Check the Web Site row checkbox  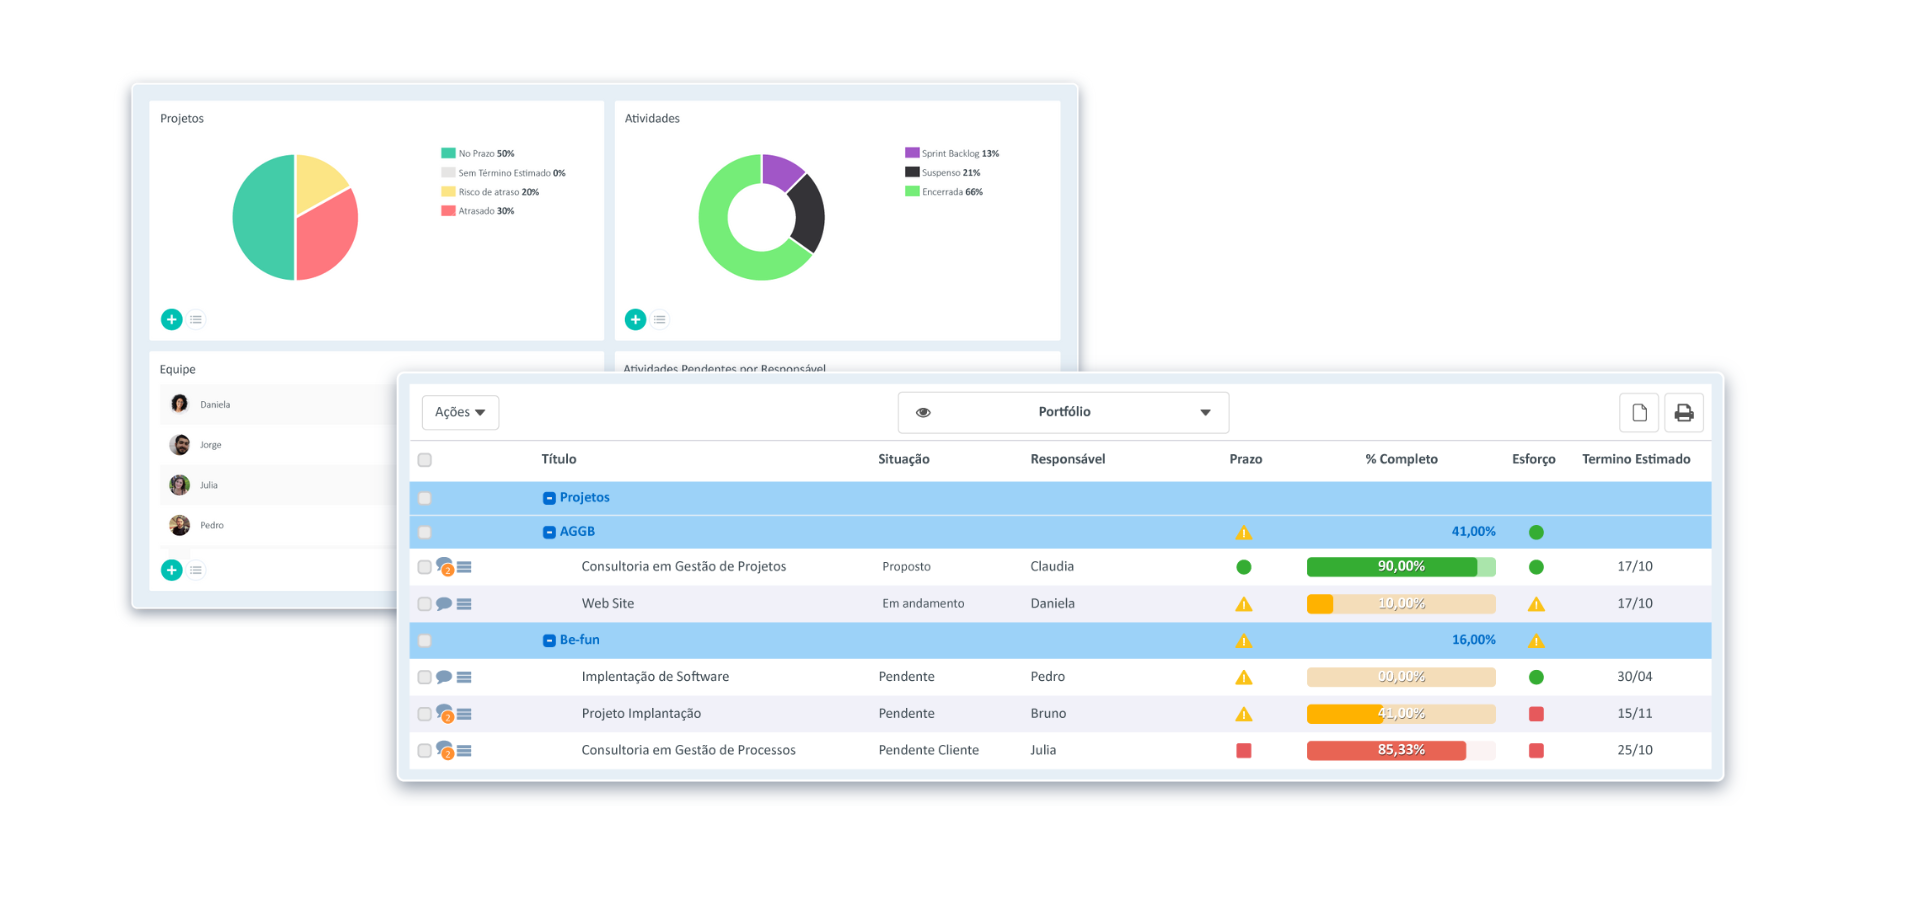click(425, 604)
